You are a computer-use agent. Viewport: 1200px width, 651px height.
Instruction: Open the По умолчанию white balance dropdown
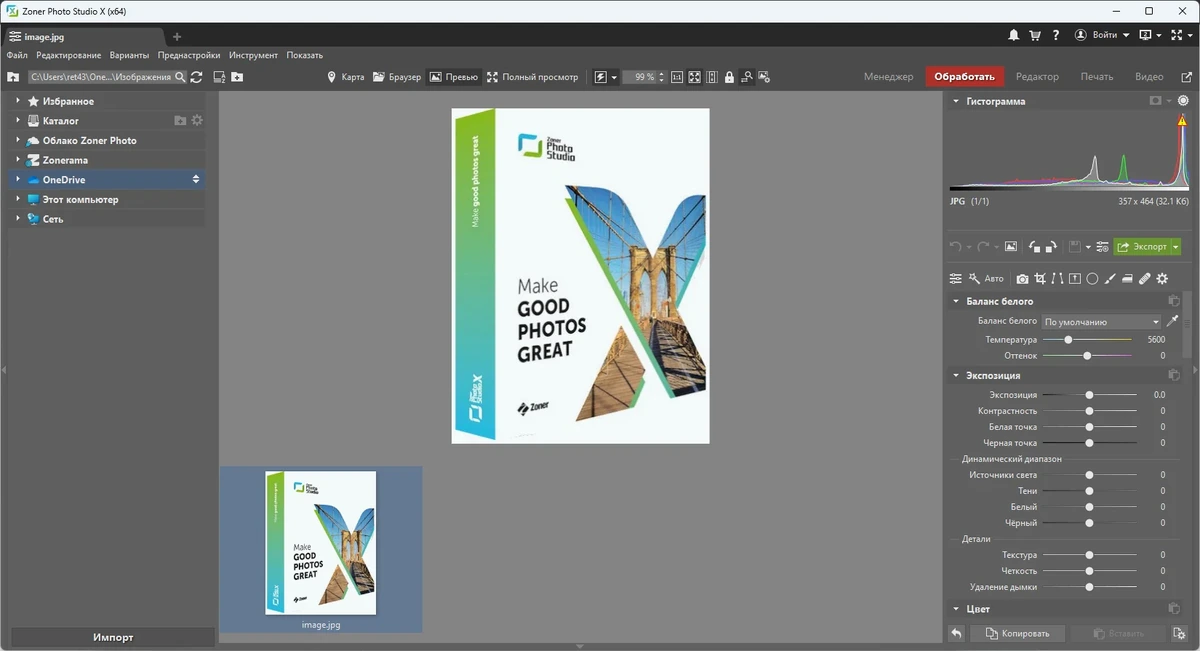[x=1101, y=322]
